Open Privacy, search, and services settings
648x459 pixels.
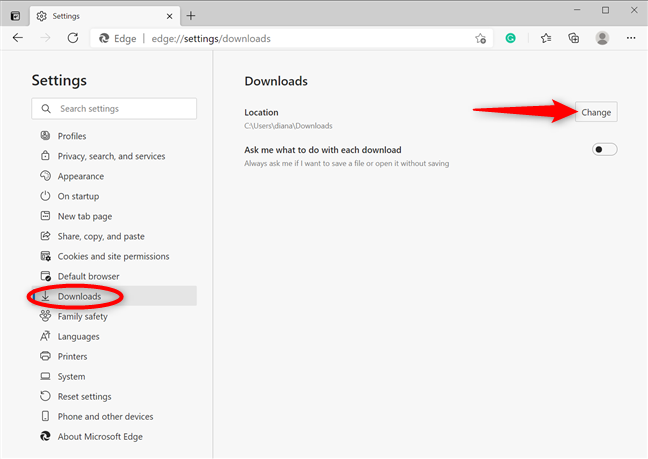(114, 156)
